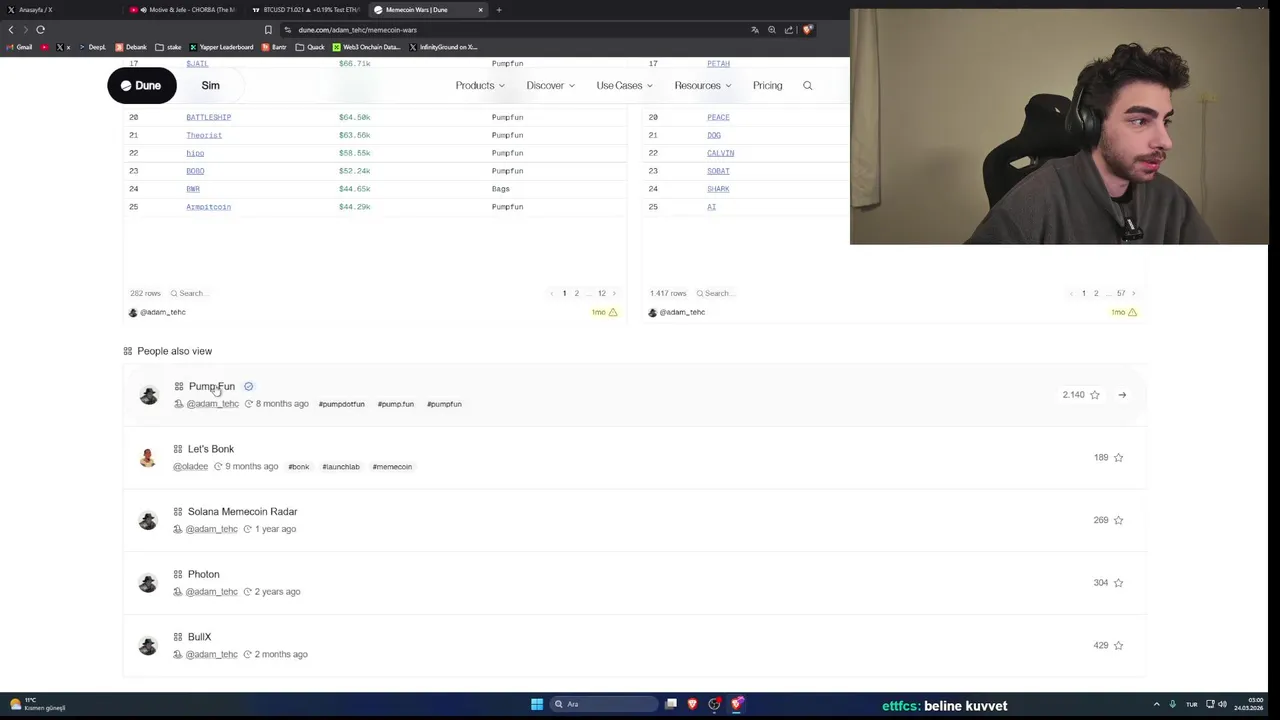This screenshot has height=720, width=1280.
Task: Click the arrow on the Pump.Fun row
Action: [x=1122, y=395]
